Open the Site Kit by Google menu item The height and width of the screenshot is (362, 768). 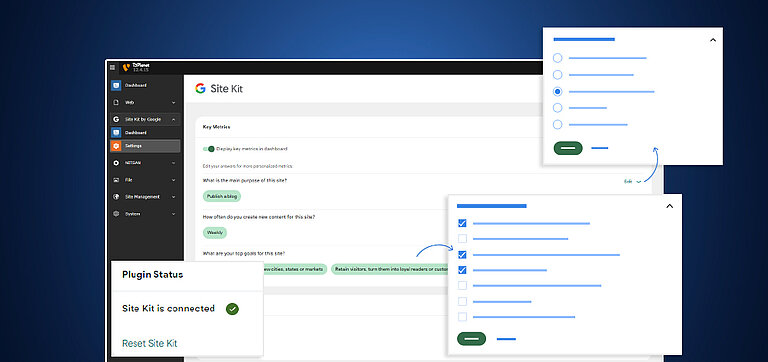pos(145,120)
